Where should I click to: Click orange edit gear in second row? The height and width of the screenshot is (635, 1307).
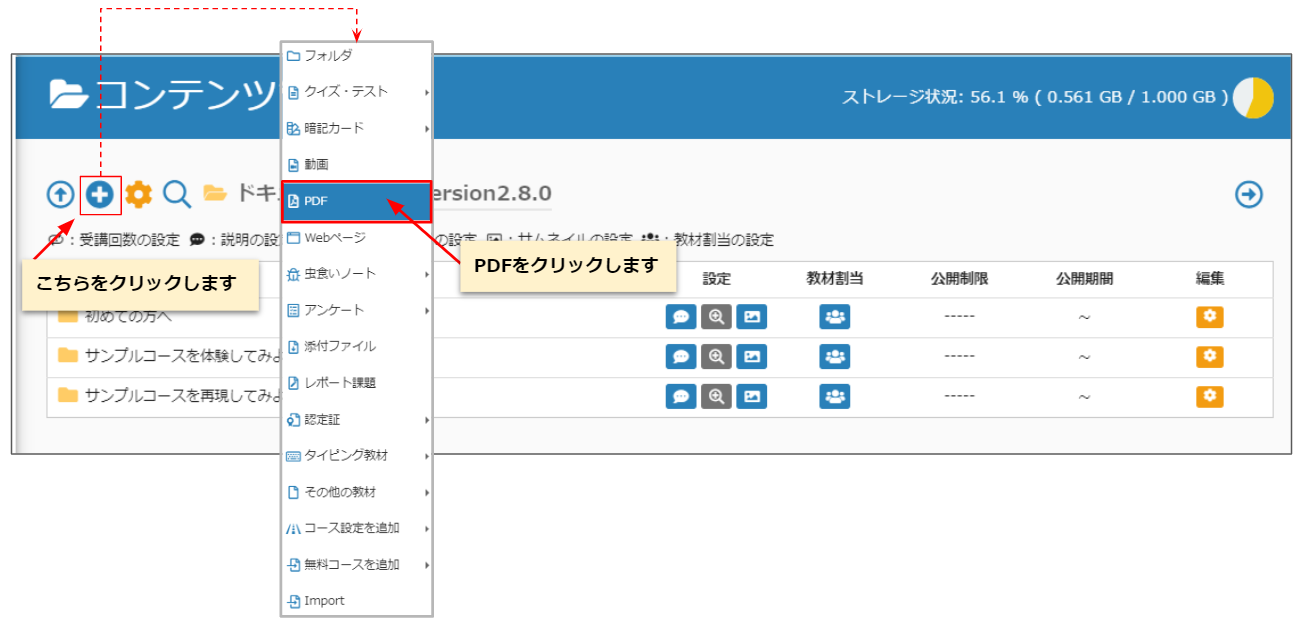click(1209, 356)
